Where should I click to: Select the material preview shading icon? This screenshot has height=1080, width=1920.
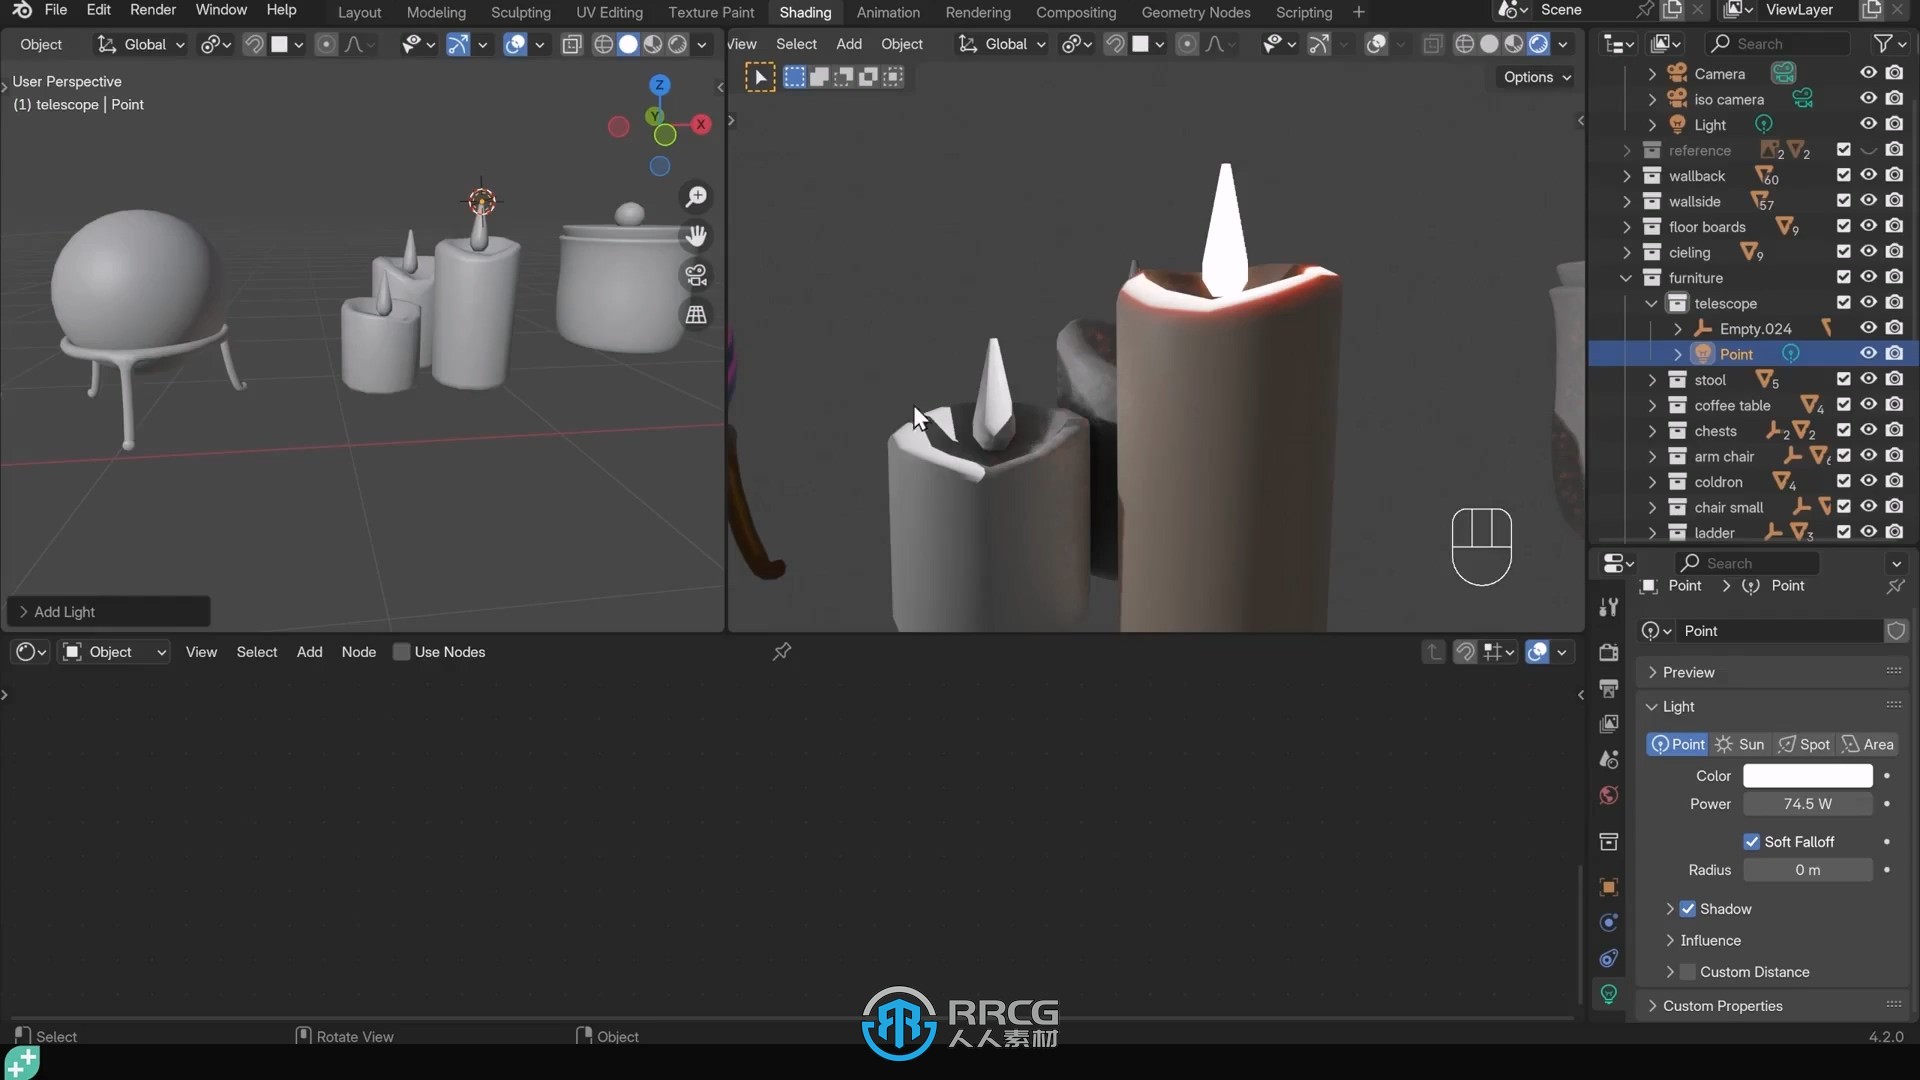[653, 44]
